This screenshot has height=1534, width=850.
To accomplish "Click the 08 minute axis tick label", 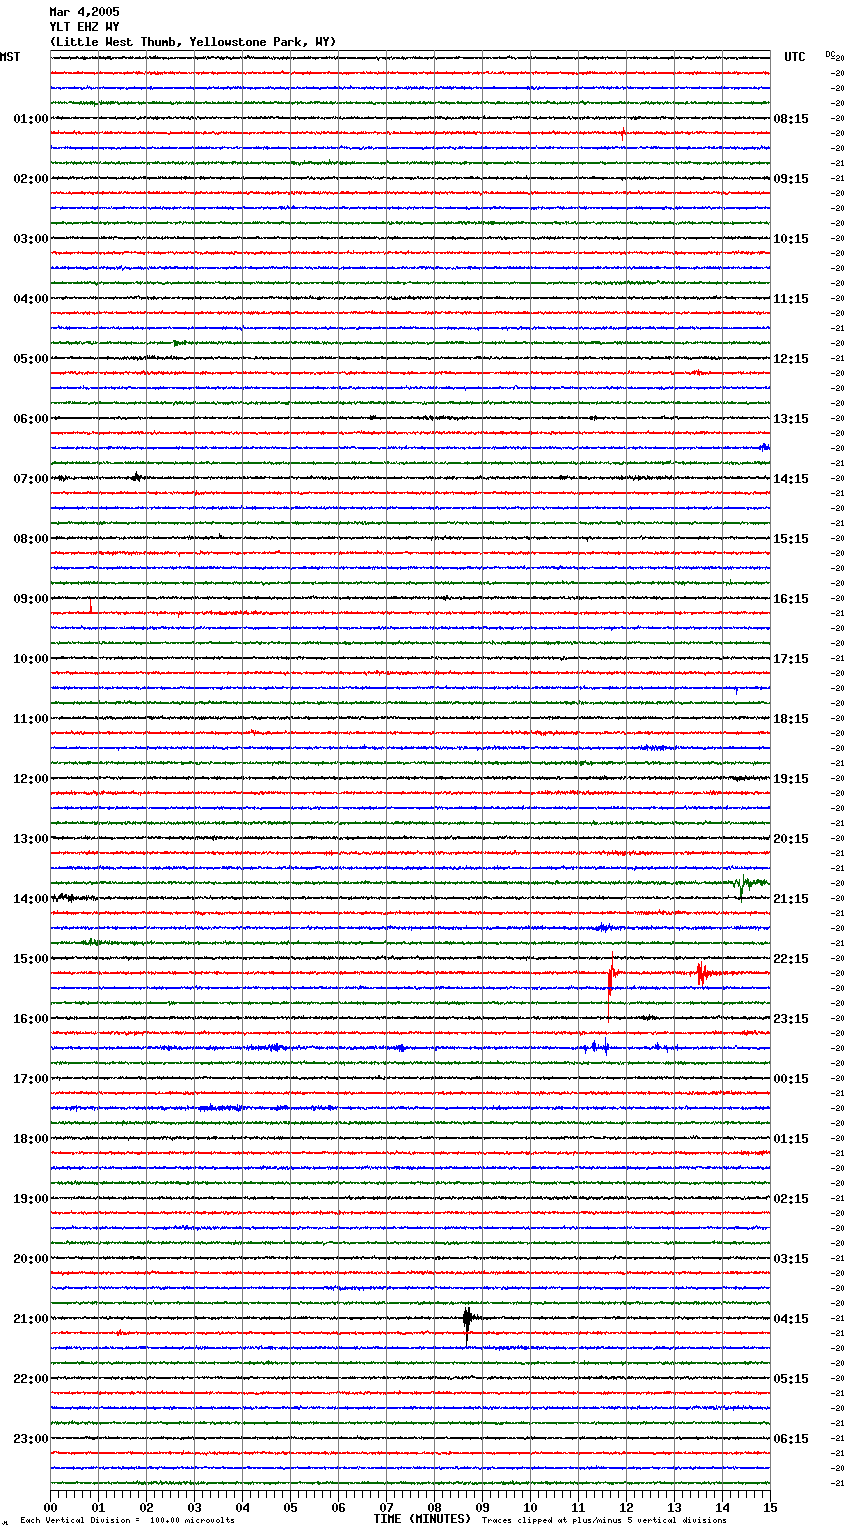I will tap(434, 1508).
